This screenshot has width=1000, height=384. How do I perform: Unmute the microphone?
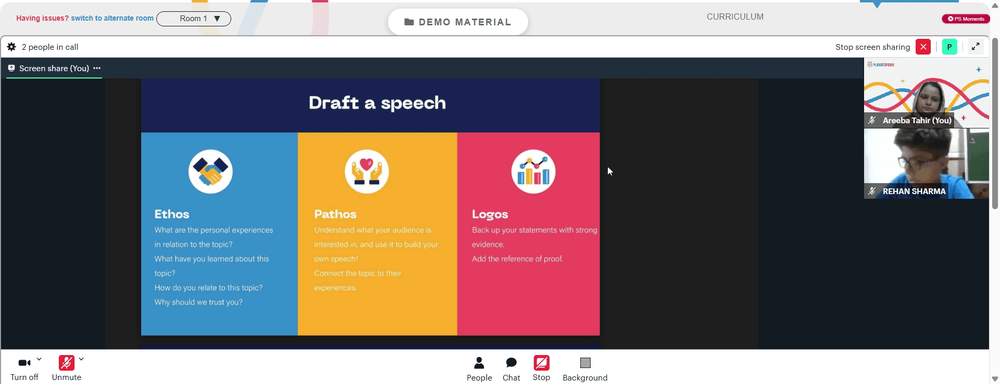(66, 369)
